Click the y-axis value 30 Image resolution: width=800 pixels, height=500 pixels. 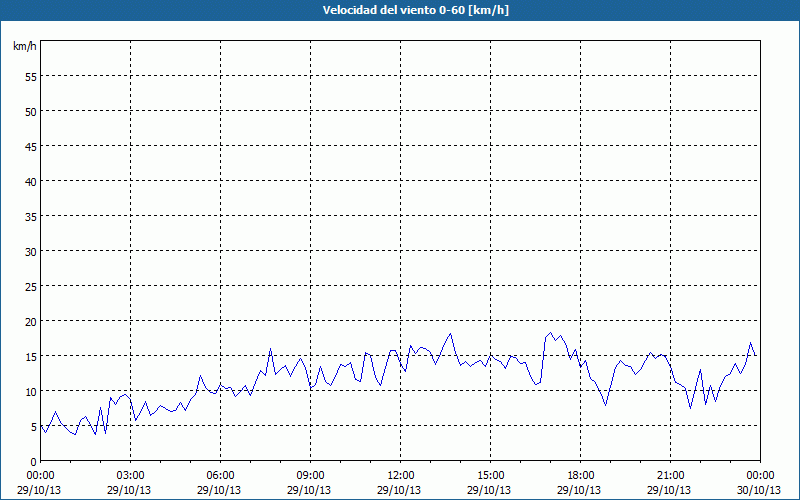click(31, 252)
